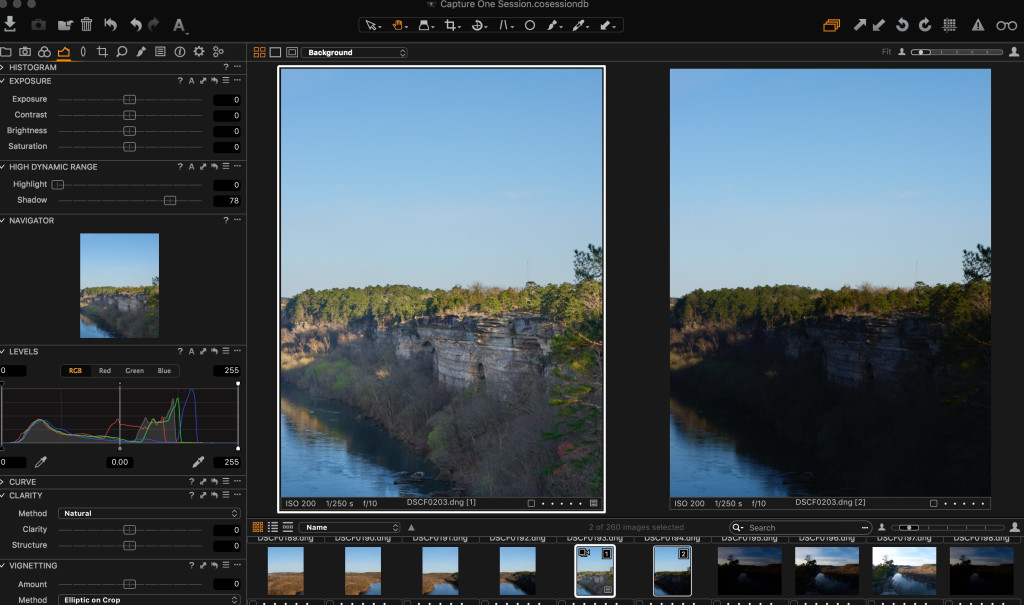Click the Exposure slider handle
Screen dimensions: 1024x605
click(x=129, y=99)
